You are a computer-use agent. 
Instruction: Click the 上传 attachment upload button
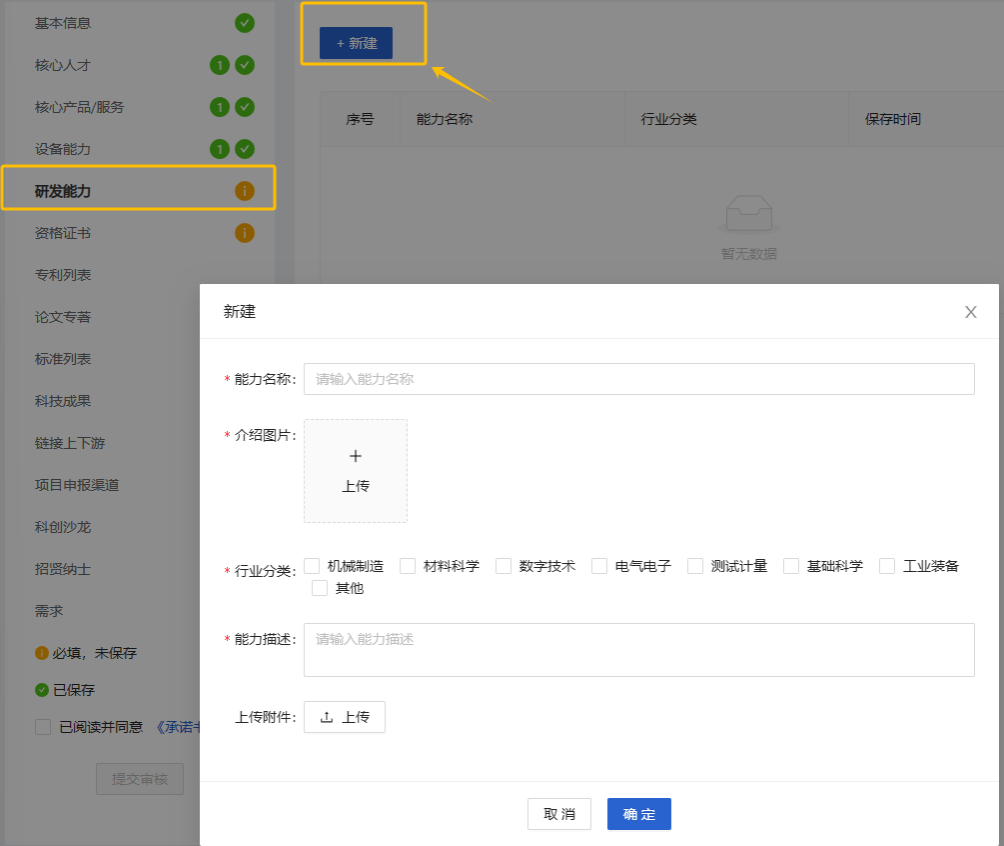point(344,717)
